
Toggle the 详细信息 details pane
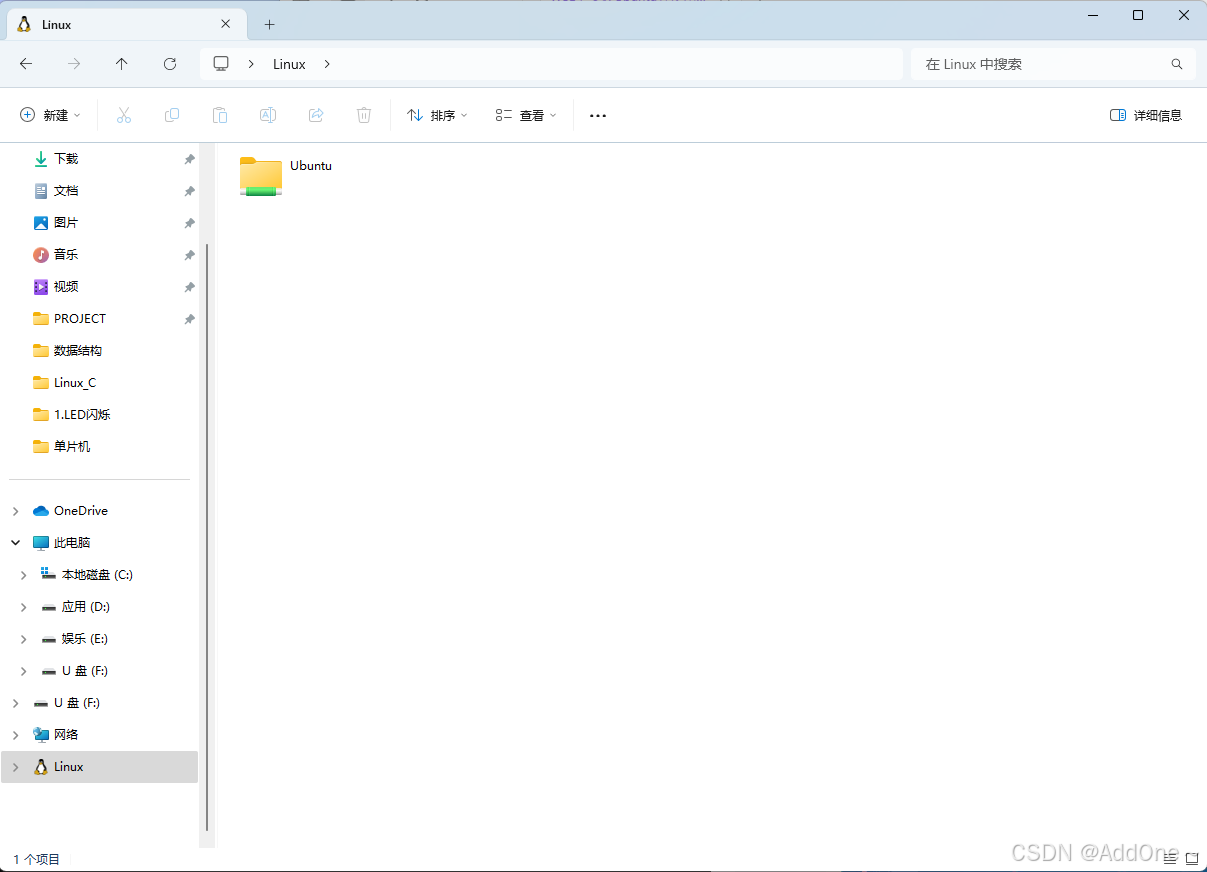1146,115
